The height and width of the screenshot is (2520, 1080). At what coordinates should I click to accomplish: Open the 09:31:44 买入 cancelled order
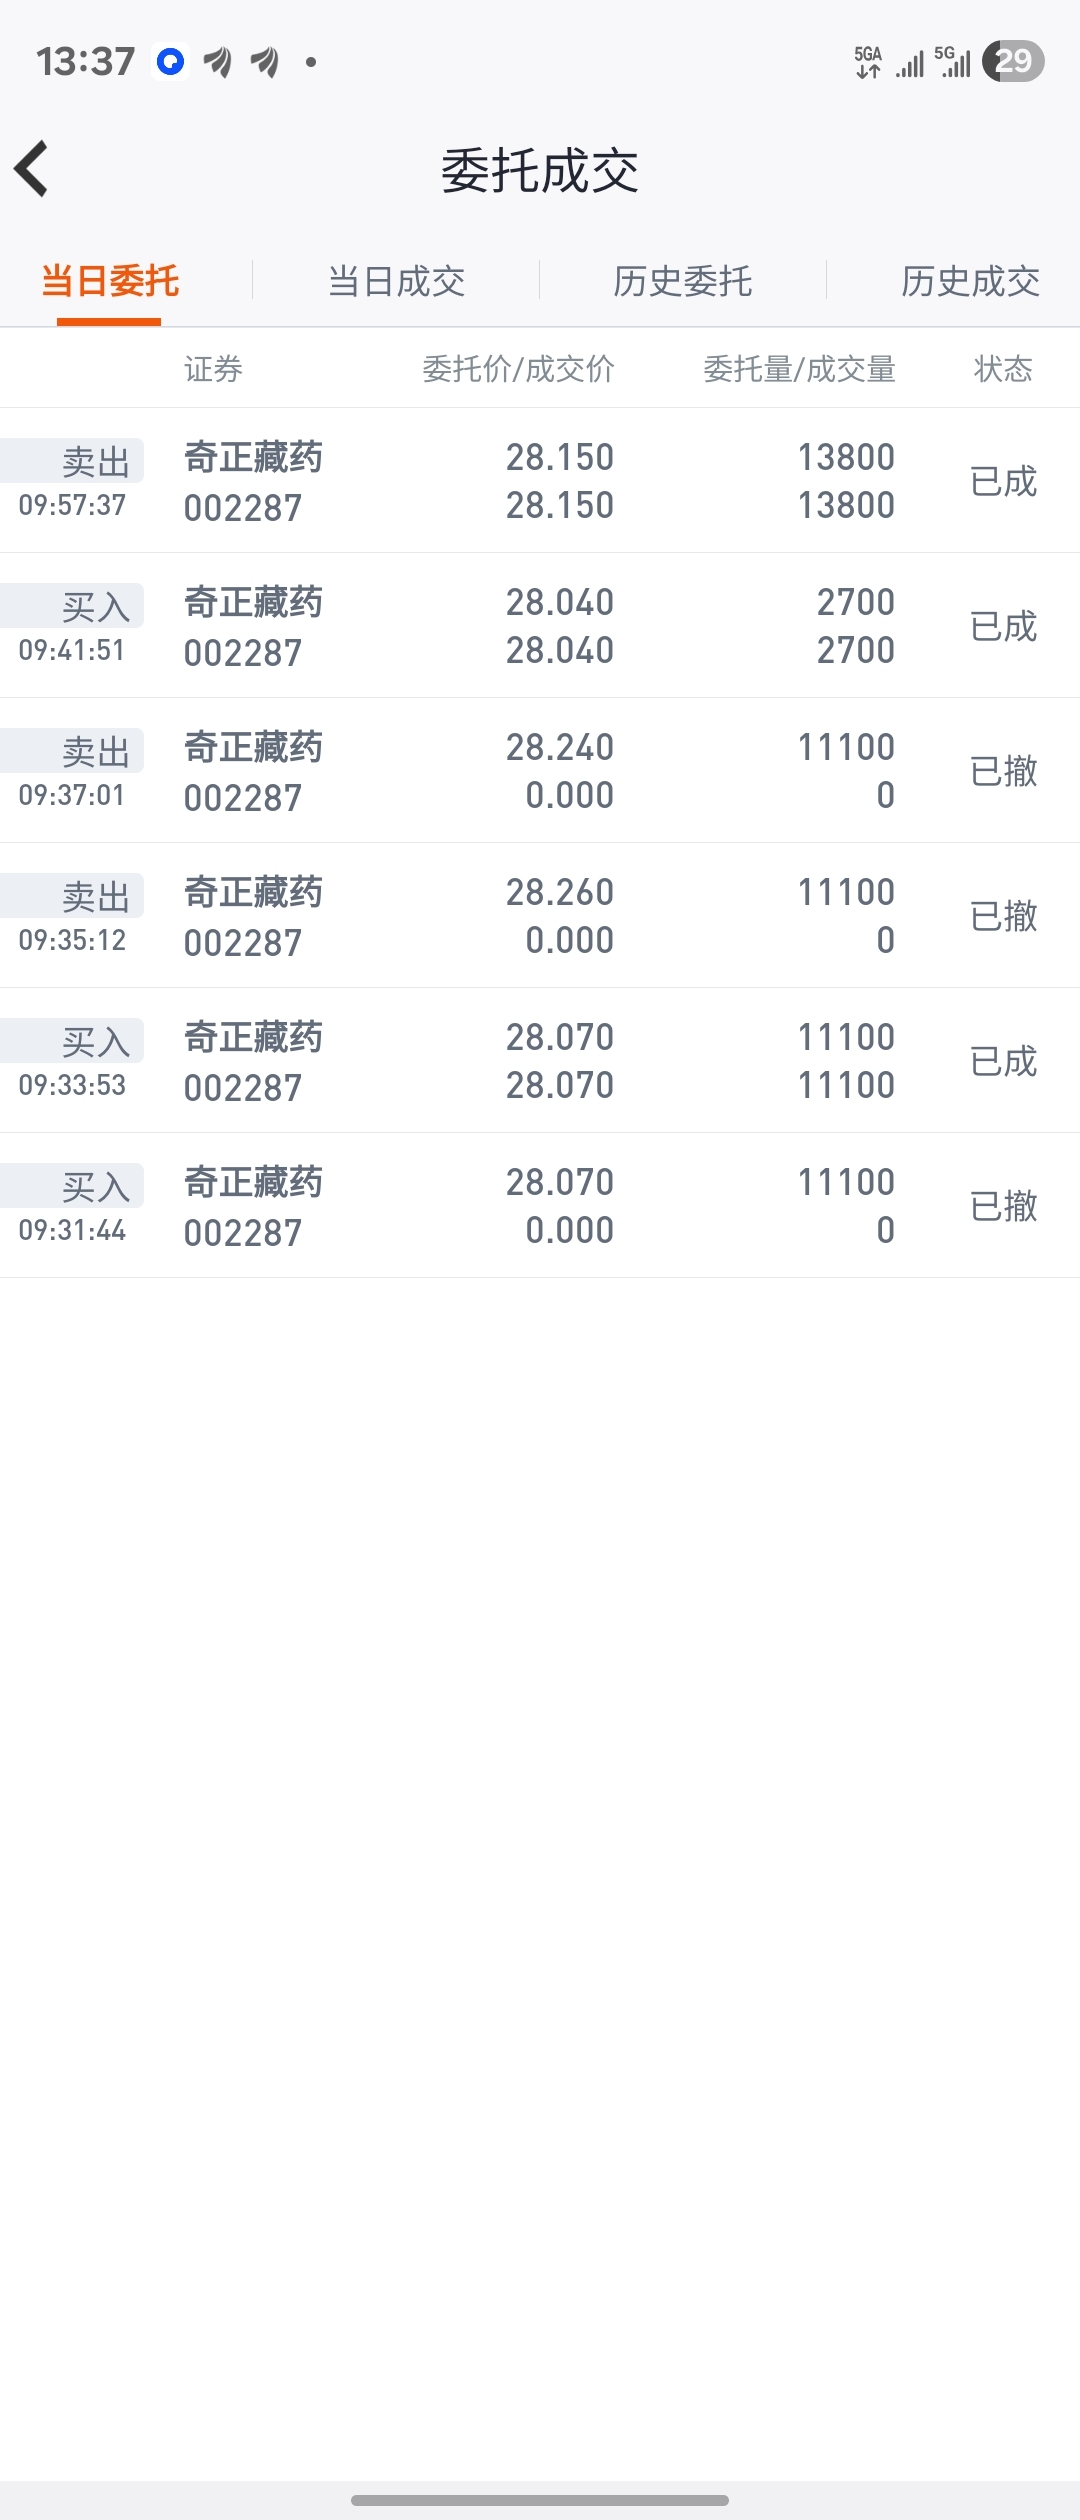coord(540,1206)
